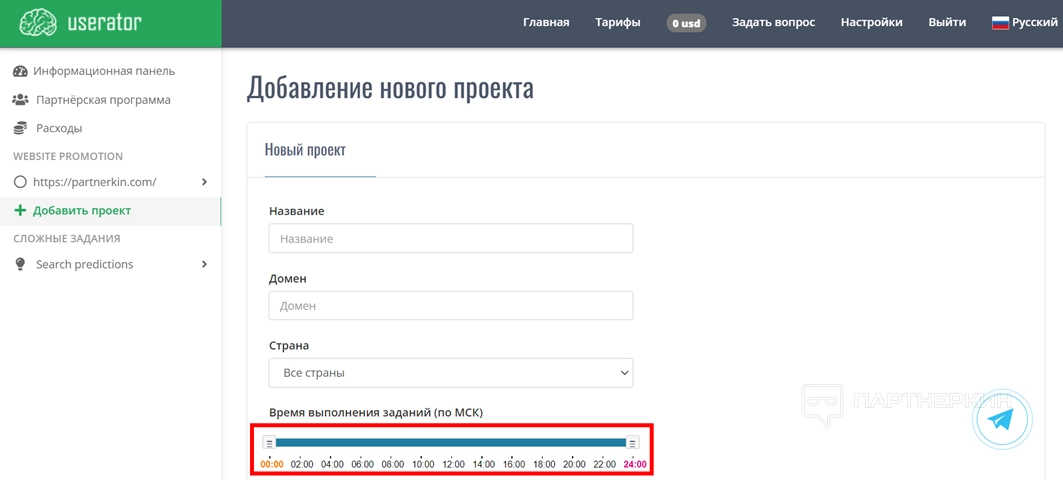Open the Telegram chat bubble
This screenshot has width=1063, height=480.
1001,420
